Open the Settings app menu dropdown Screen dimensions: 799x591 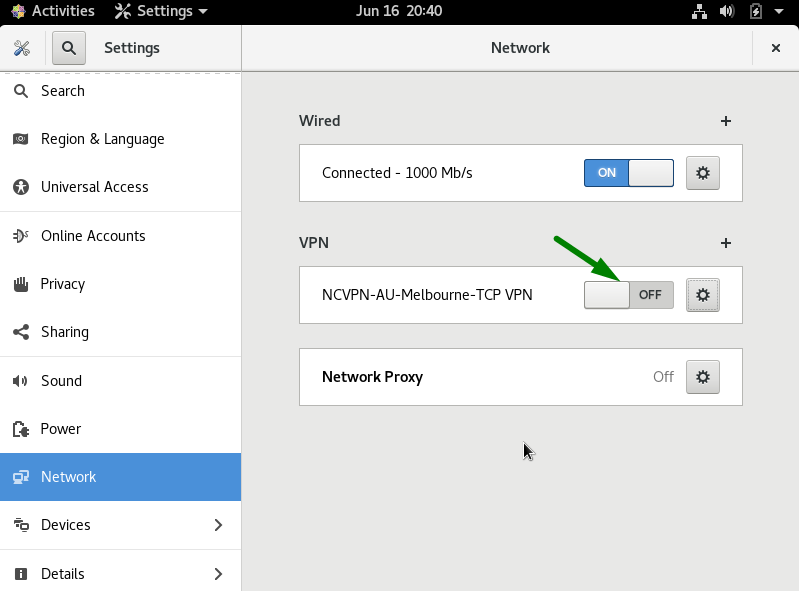(x=162, y=11)
